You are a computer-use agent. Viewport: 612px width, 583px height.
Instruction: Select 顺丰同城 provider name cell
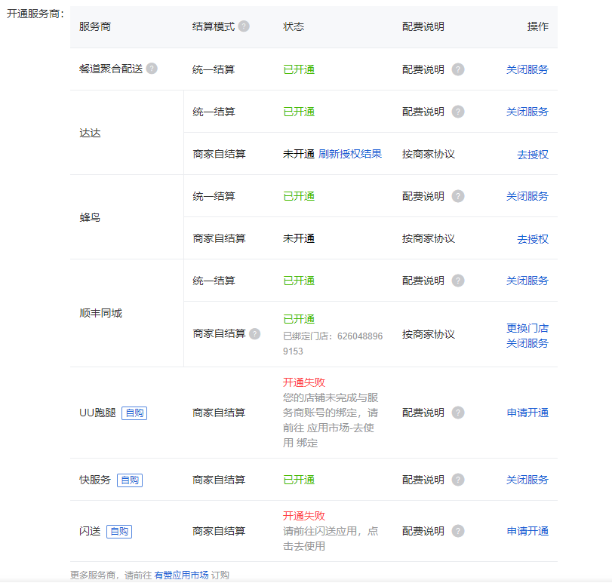click(101, 313)
